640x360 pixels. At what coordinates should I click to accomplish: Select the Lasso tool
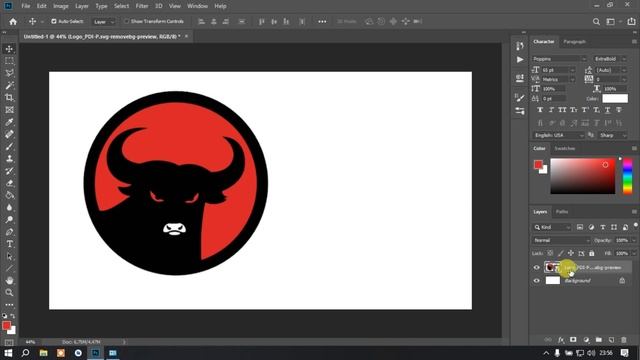9,73
